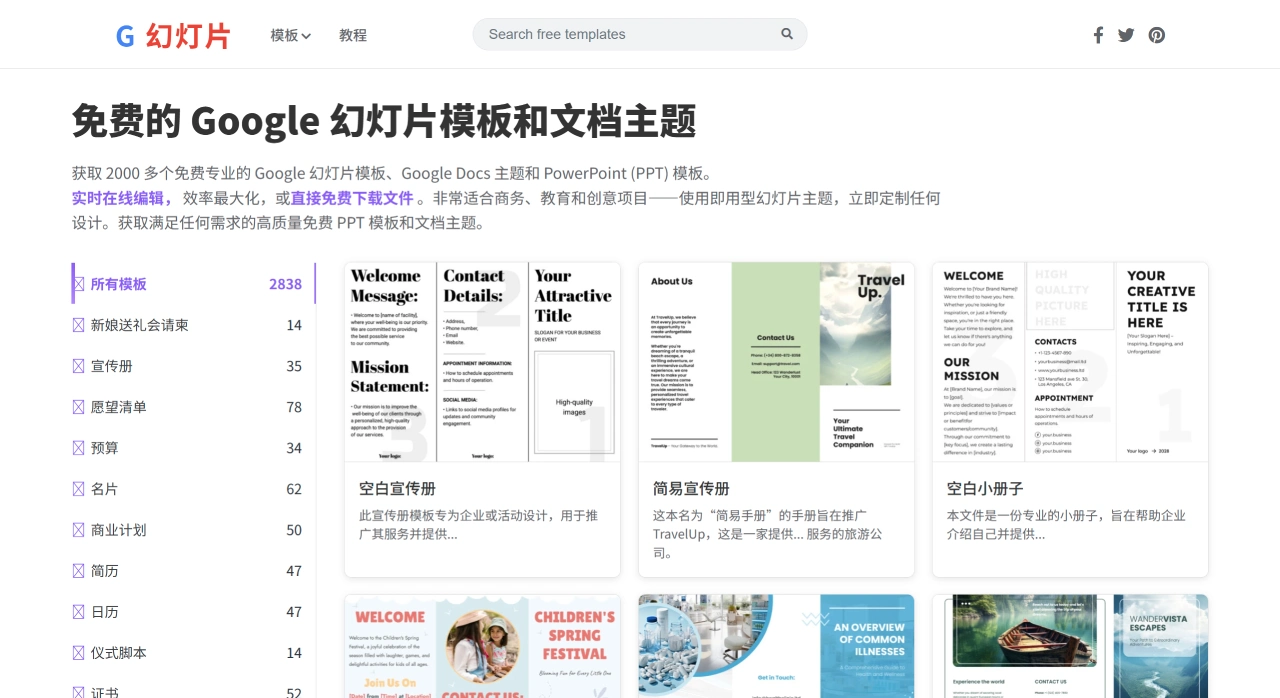Screen dimensions: 1280x698
Task: Select the 宣传册 category
Action: [194, 366]
